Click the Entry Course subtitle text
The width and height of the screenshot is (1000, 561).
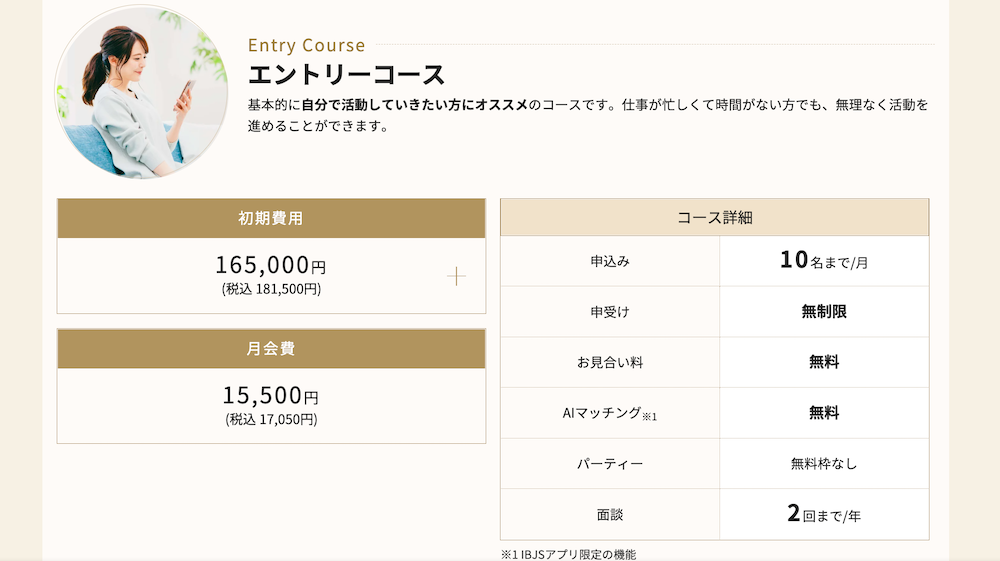pyautogui.click(x=306, y=45)
